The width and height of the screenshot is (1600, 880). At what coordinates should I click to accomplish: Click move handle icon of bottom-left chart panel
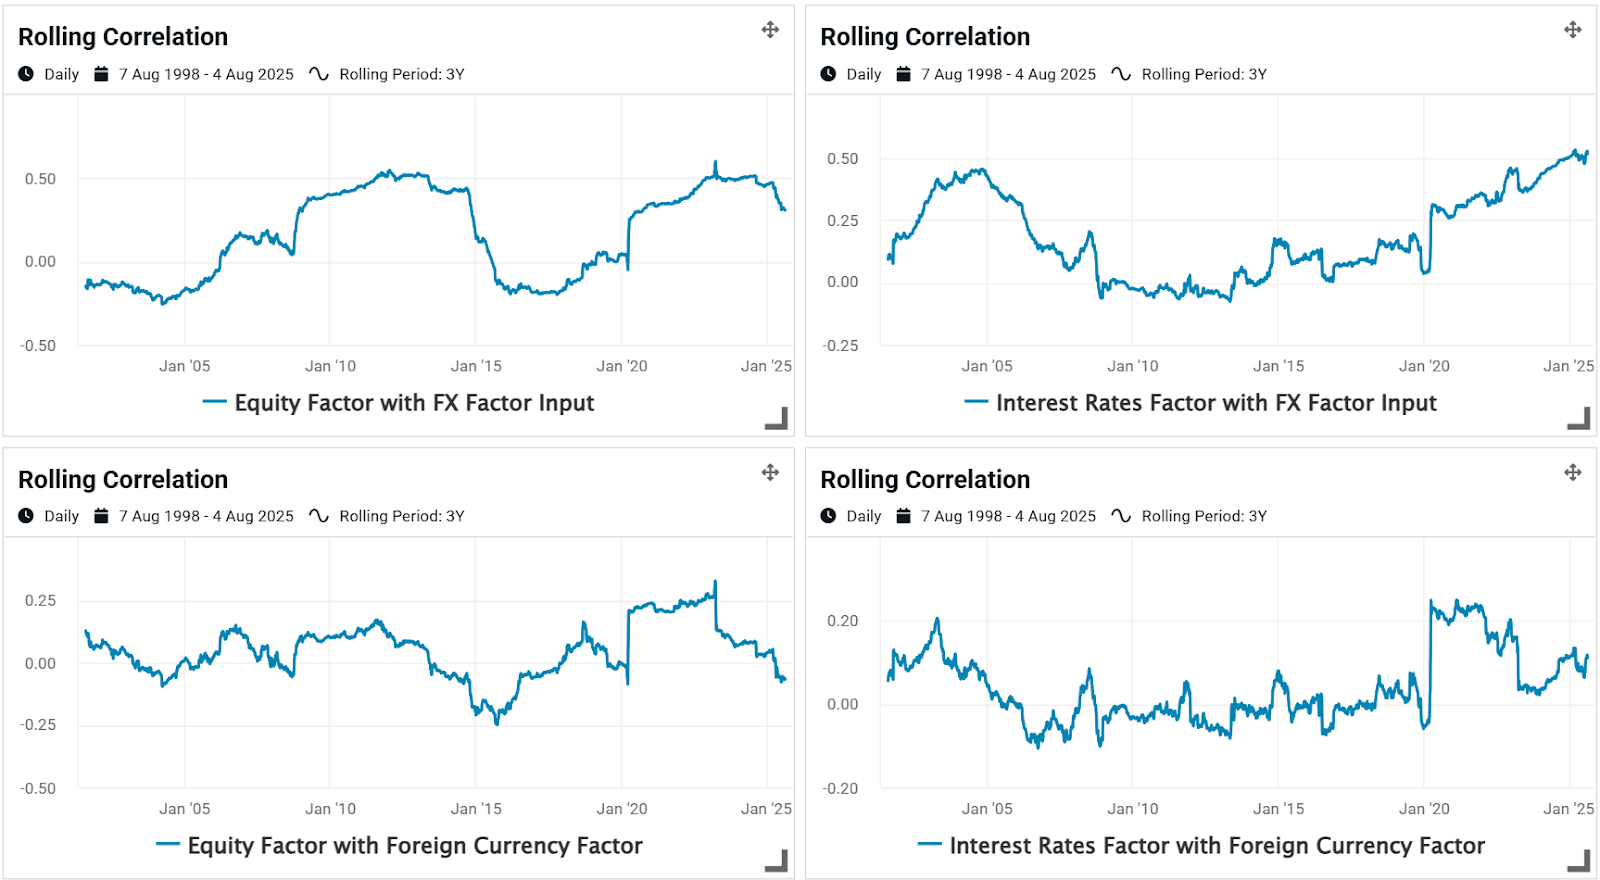[770, 472]
